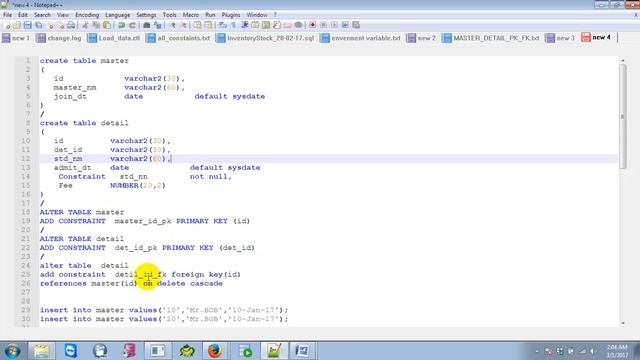Viewport: 640px width, 360px height.
Task: Click the Close All toolbar icon
Action: click(x=60, y=25)
